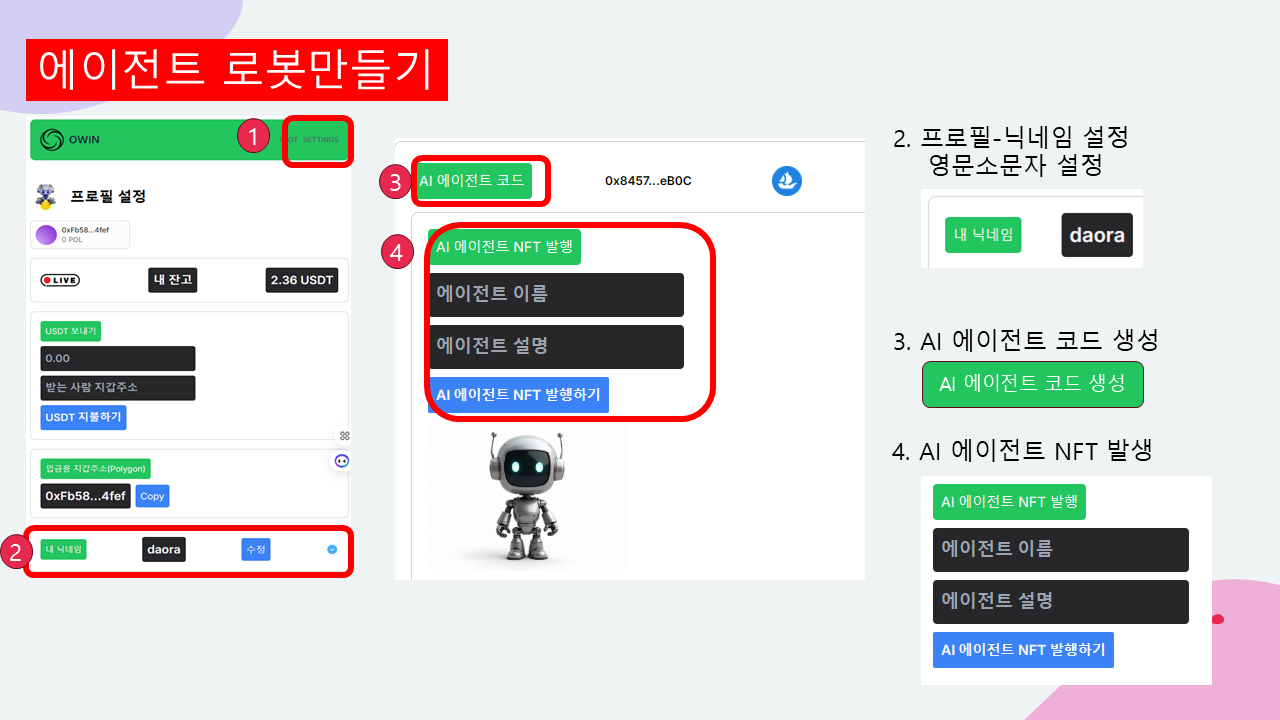Image resolution: width=1280 pixels, height=720 pixels.
Task: Click the OpenSea ship icon
Action: 787,181
